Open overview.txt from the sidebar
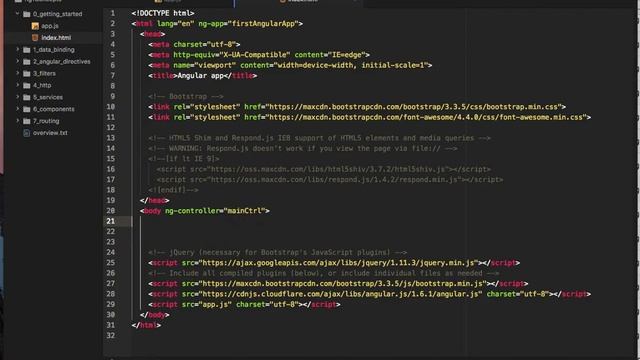Image resolution: width=640 pixels, height=360 pixels. click(50, 133)
